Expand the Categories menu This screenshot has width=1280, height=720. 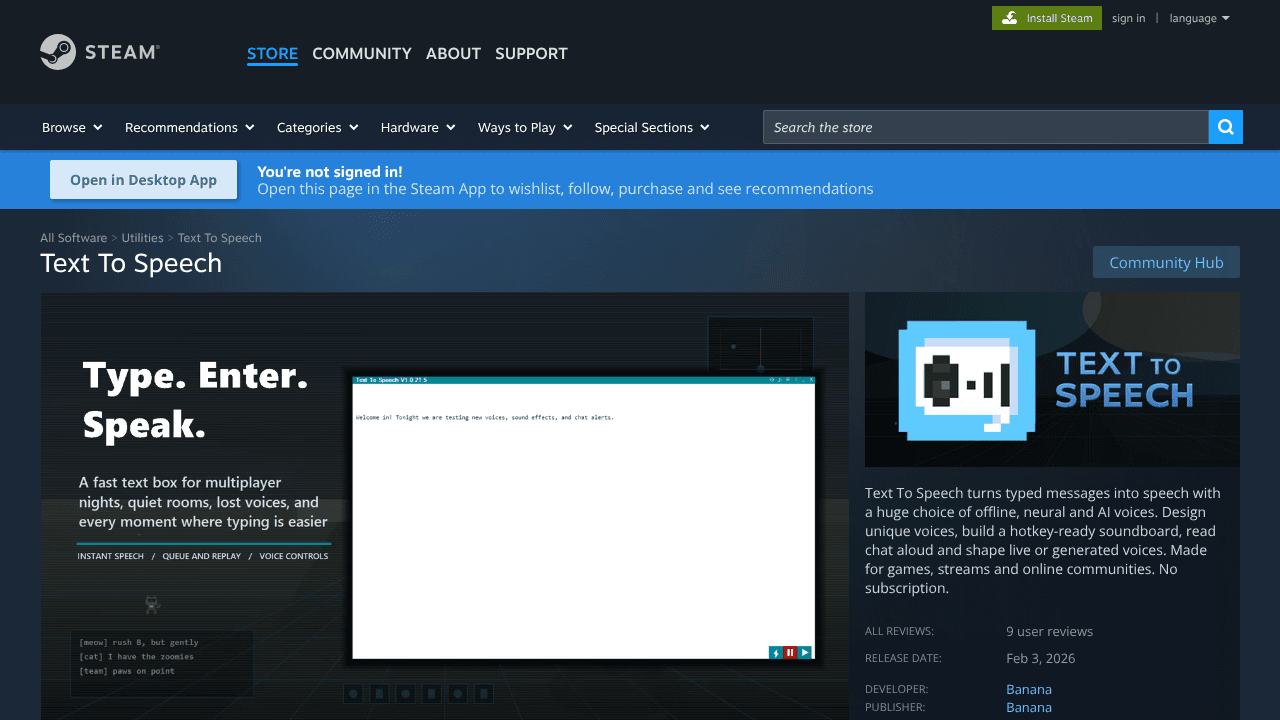tap(318, 127)
